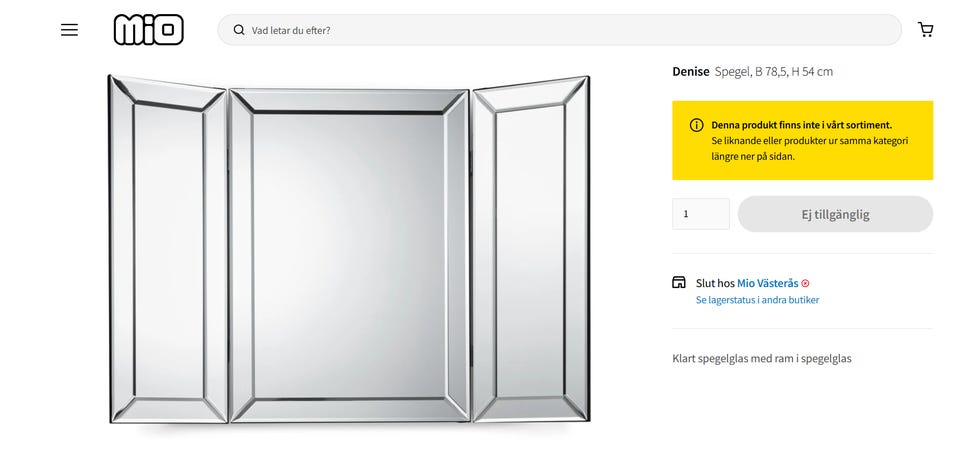The image size is (960, 451).
Task: Click 'Denna produkt finns inte' notice text
Action: click(x=787, y=125)
